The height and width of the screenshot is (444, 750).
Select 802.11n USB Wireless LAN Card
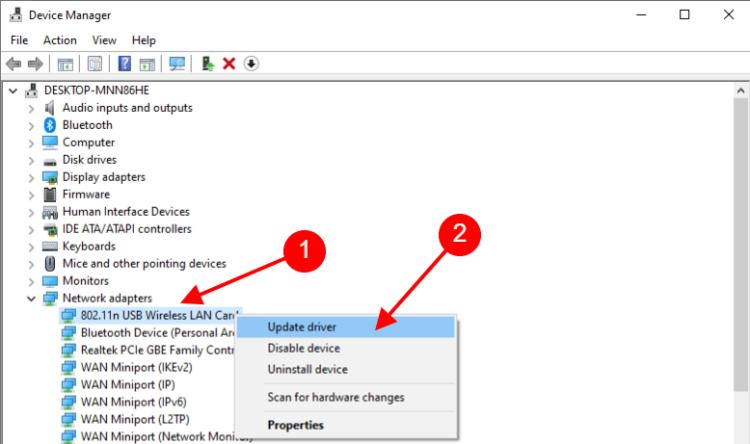pyautogui.click(x=159, y=315)
